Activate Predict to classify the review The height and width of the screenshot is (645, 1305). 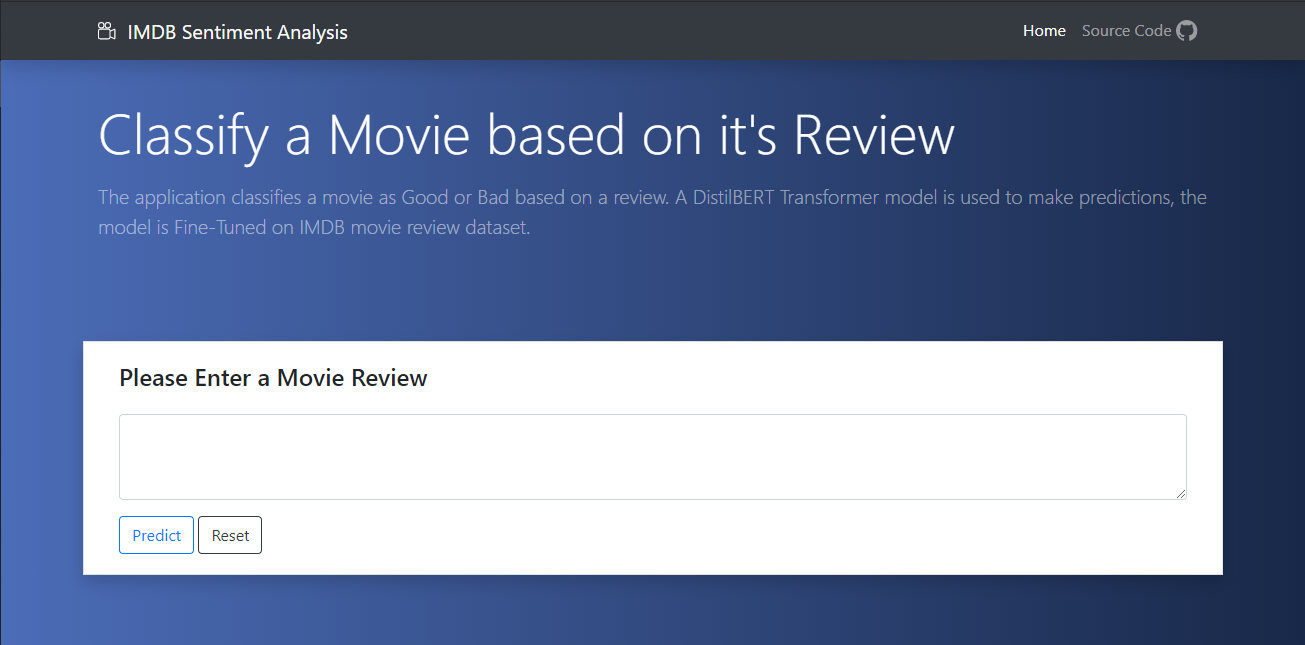(x=156, y=535)
